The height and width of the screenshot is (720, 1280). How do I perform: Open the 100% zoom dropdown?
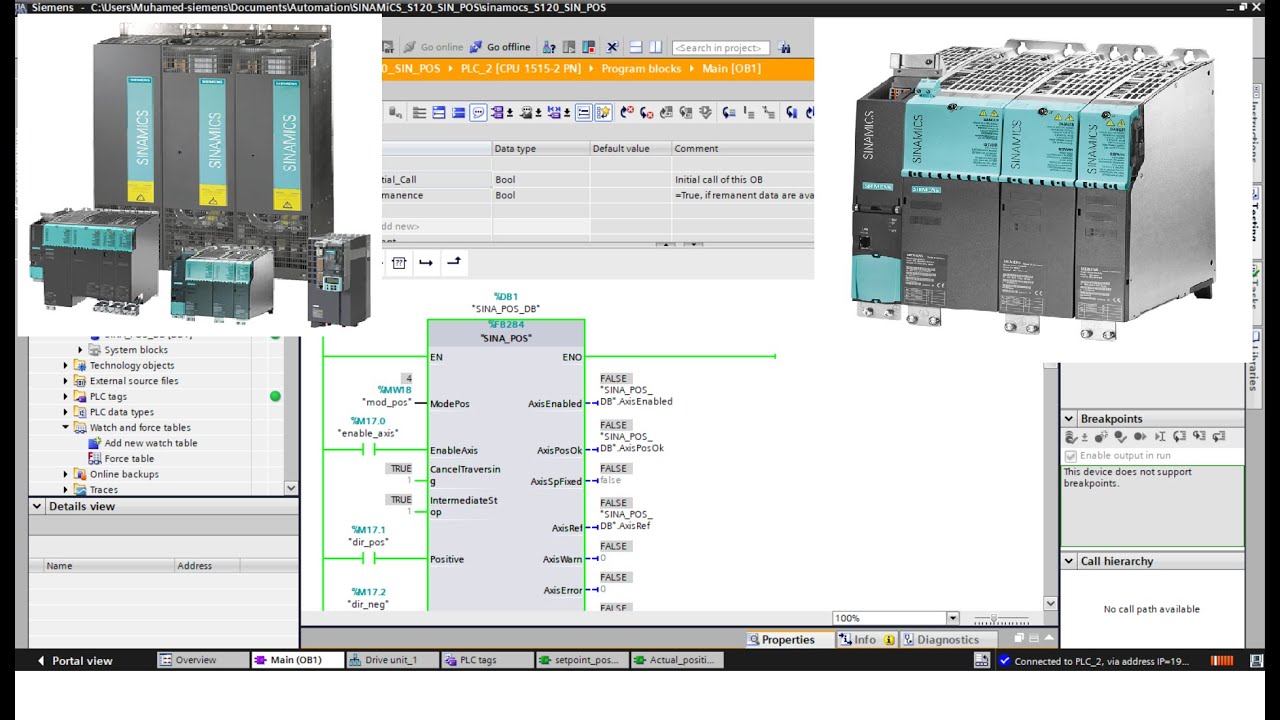click(952, 618)
